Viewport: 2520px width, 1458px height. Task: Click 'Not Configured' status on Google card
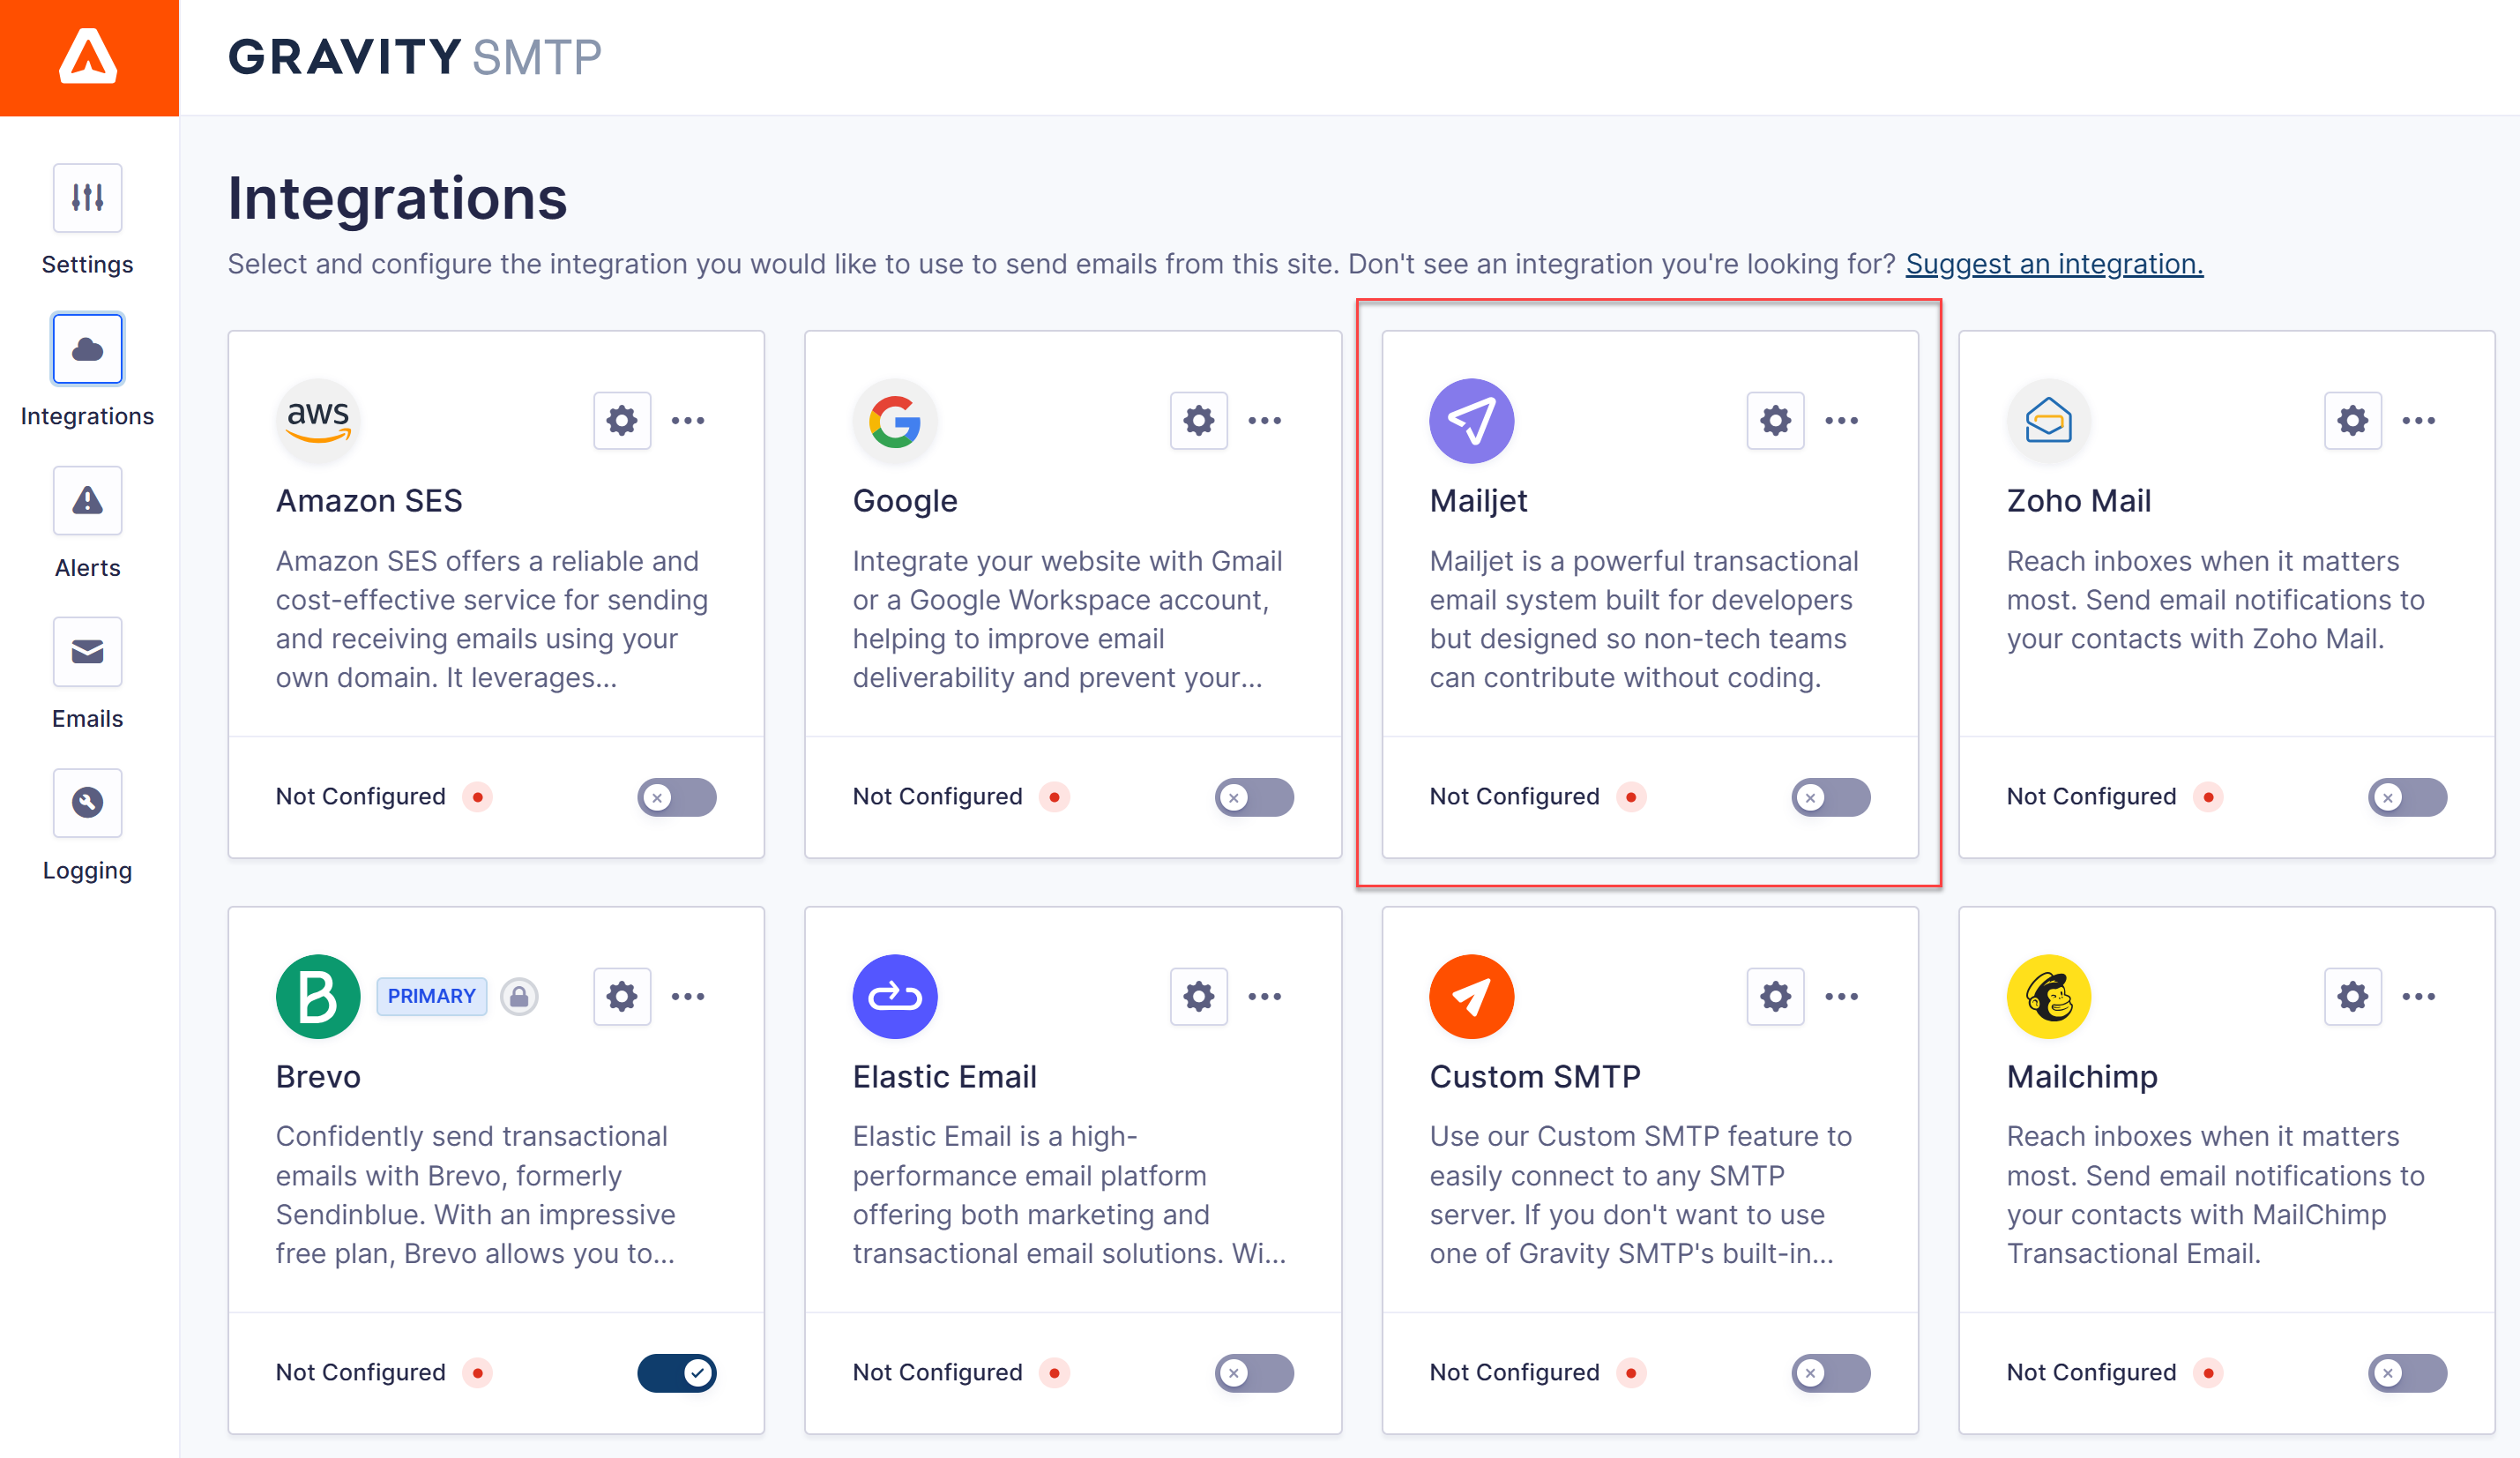click(938, 797)
